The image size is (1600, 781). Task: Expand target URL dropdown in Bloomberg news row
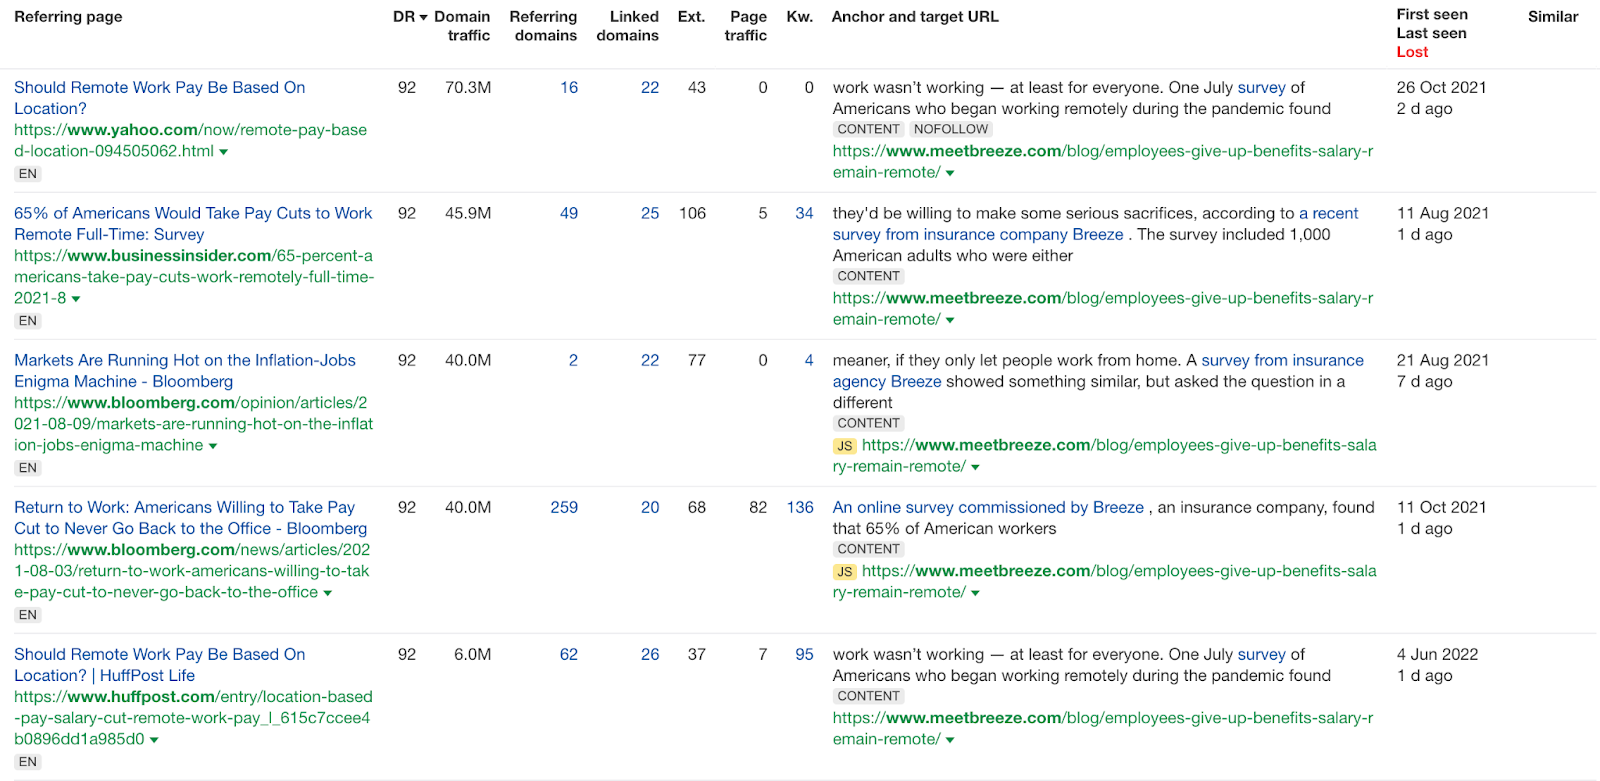click(975, 593)
